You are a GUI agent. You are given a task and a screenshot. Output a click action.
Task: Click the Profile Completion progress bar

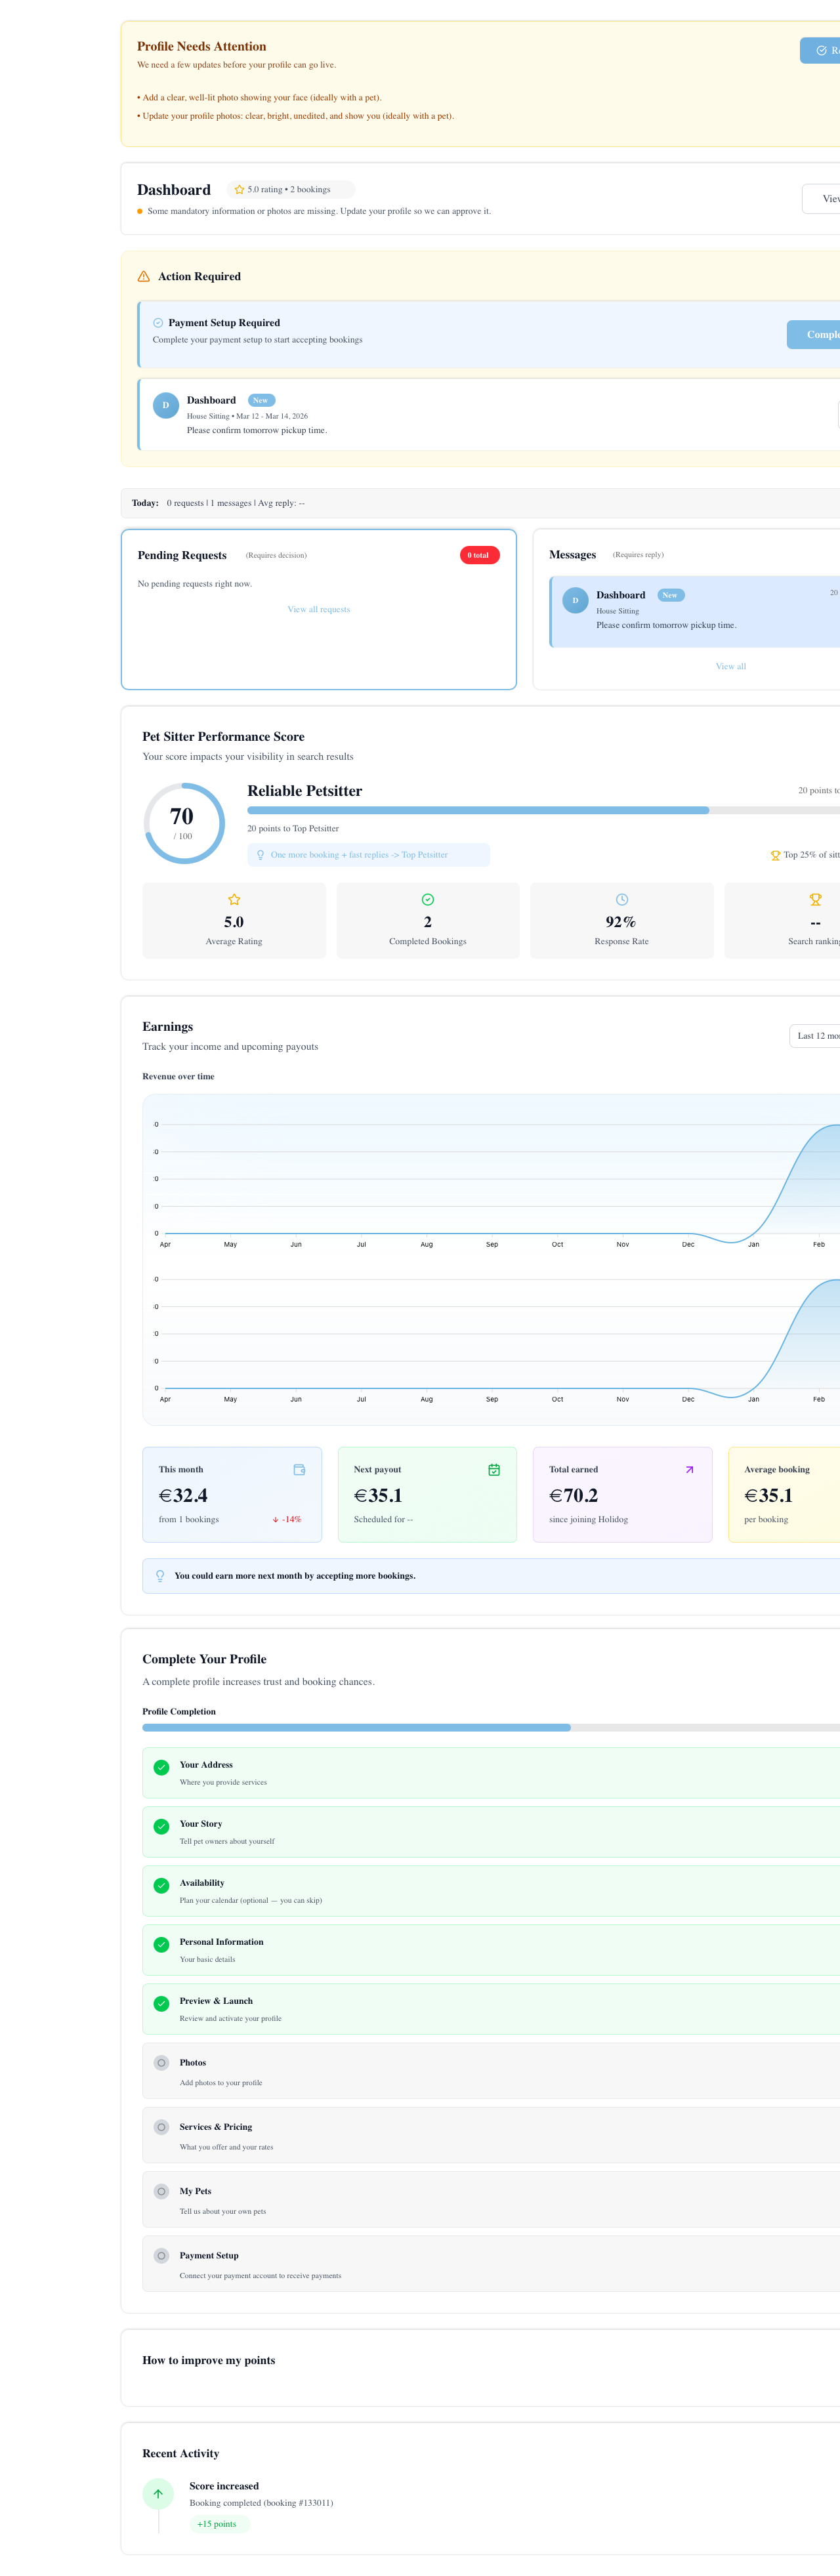pyautogui.click(x=490, y=1728)
